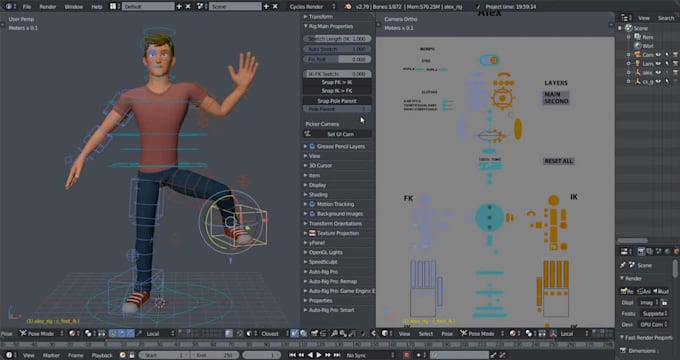
Task: Jump to the last frame
Action: click(x=337, y=355)
